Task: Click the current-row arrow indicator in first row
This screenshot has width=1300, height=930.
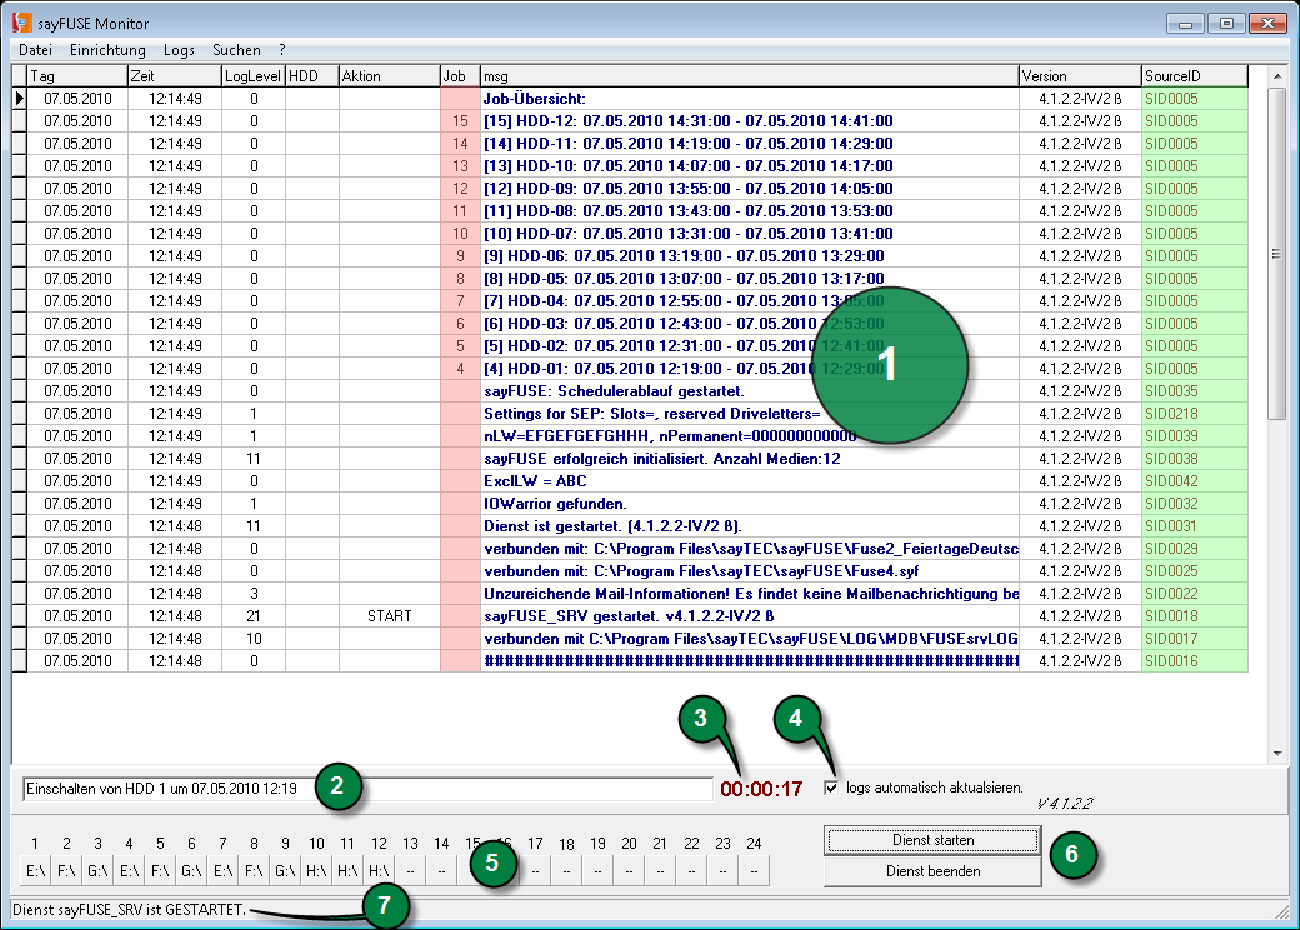Action: (19, 98)
